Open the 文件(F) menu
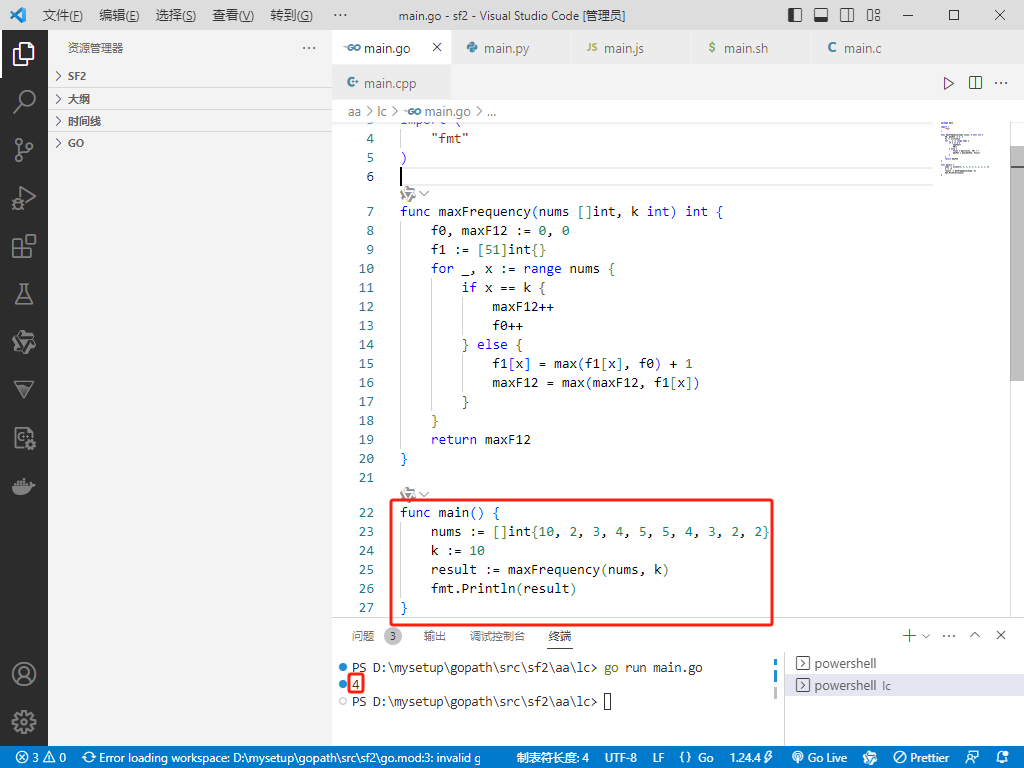Viewport: 1024px width, 768px height. coord(63,16)
